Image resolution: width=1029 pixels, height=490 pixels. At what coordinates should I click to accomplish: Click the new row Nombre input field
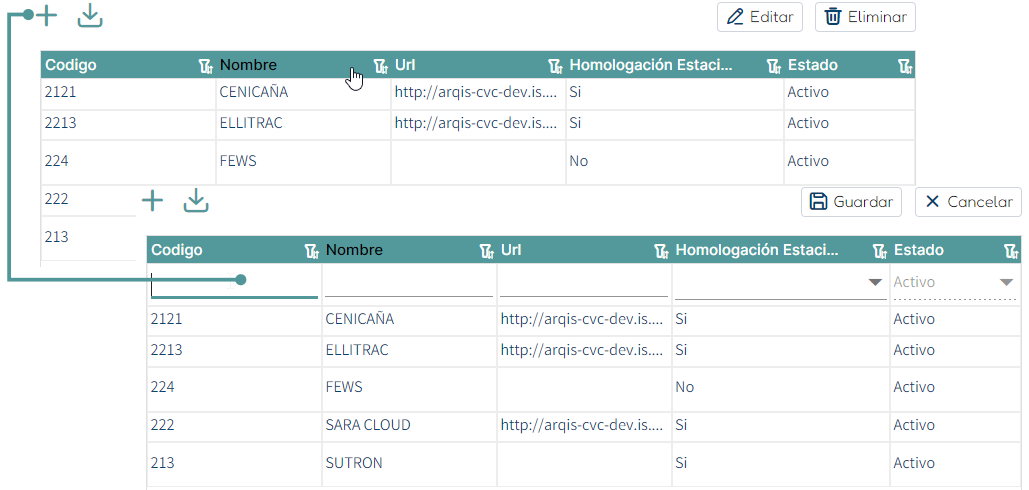click(408, 285)
